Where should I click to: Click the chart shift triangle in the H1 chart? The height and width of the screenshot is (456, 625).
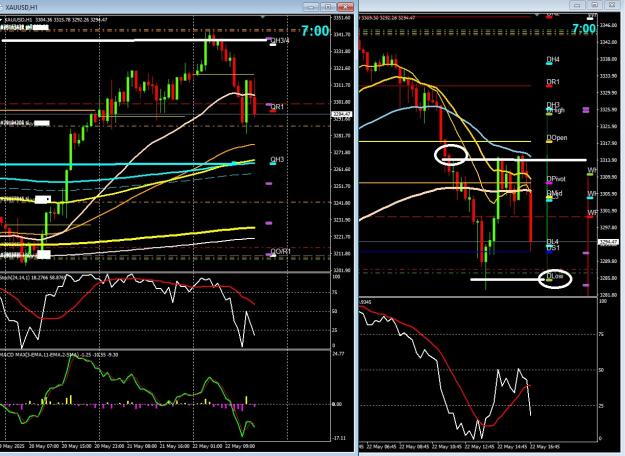pyautogui.click(x=262, y=17)
